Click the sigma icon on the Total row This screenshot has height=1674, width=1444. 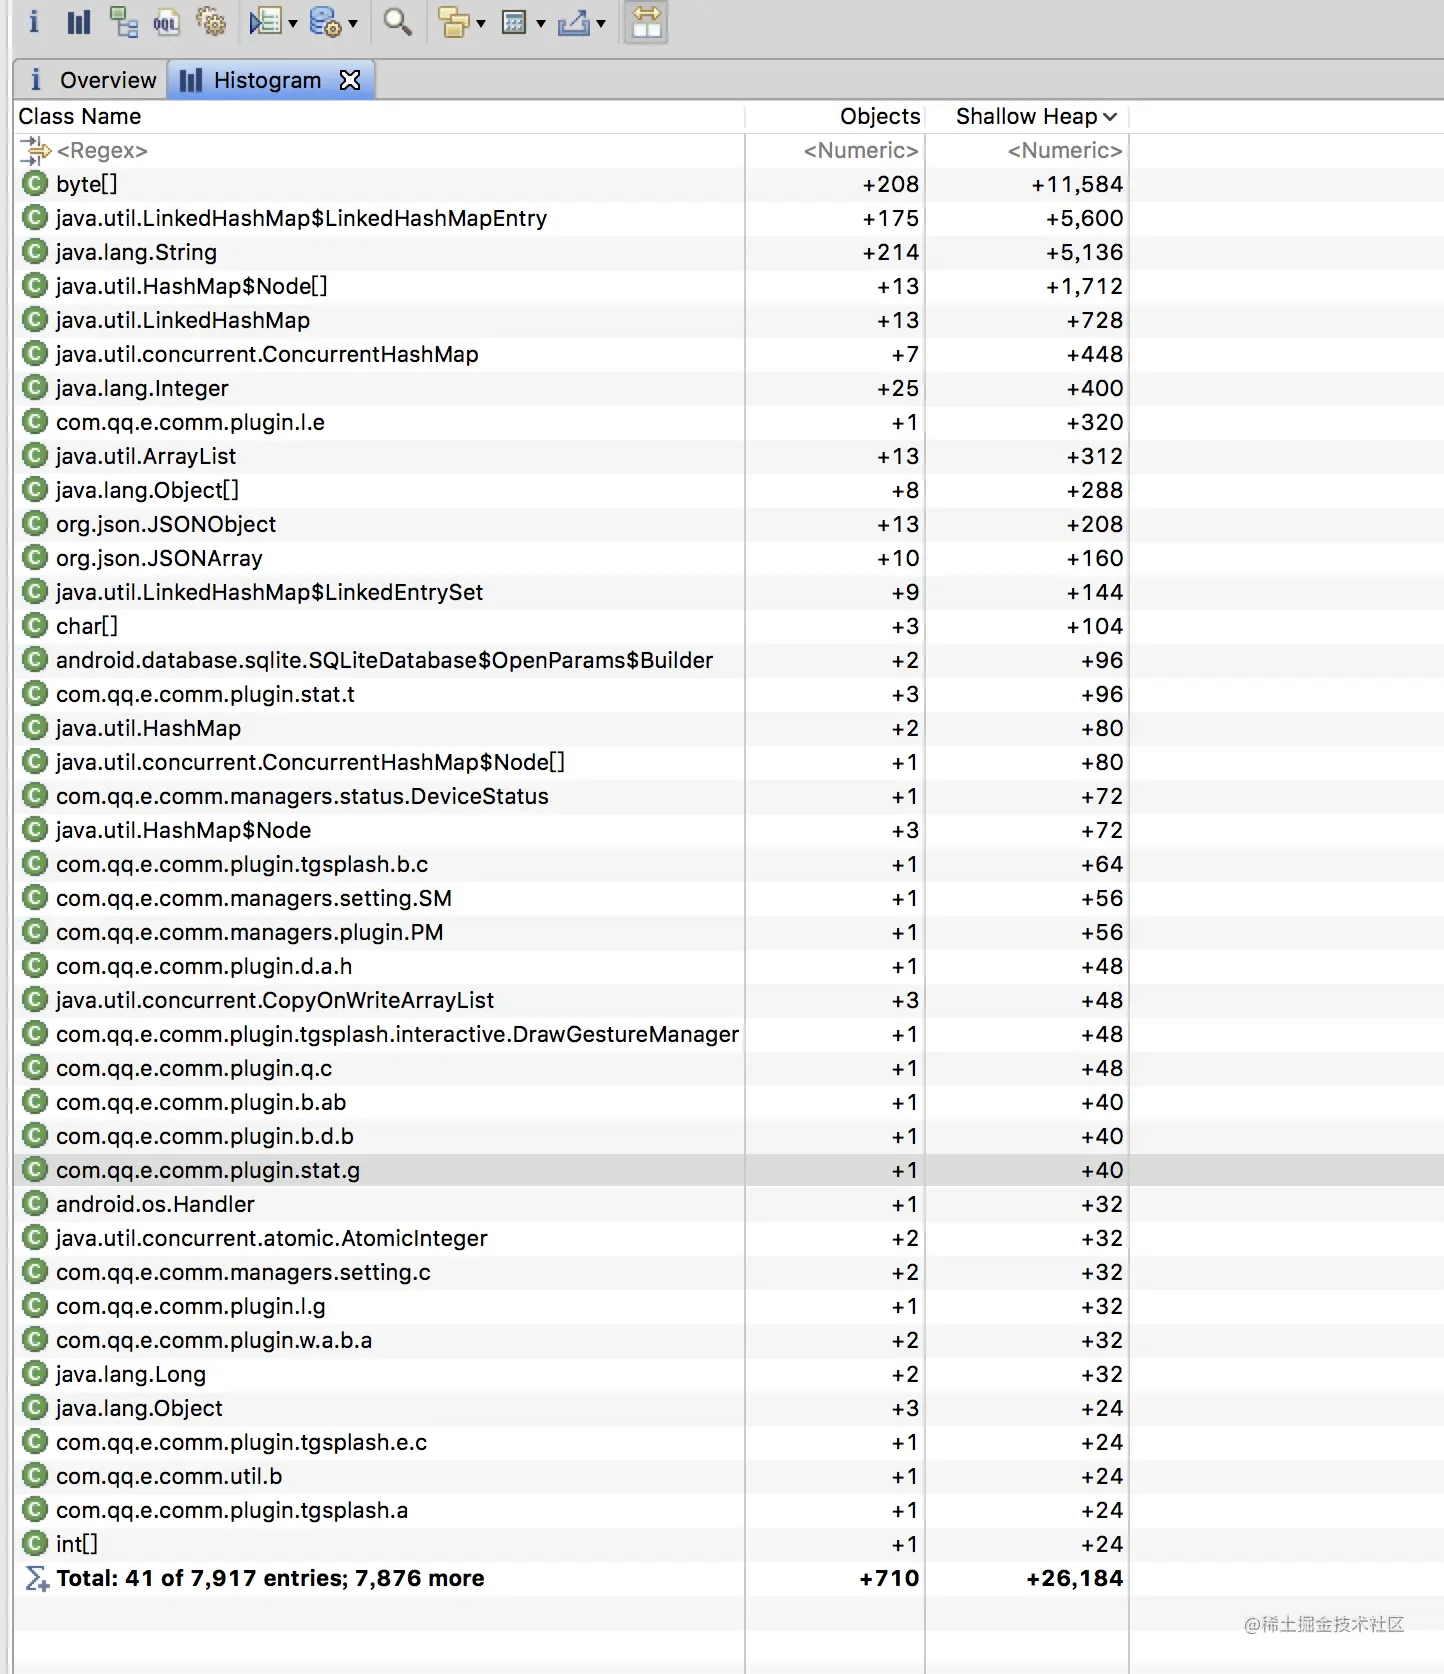[x=36, y=1579]
